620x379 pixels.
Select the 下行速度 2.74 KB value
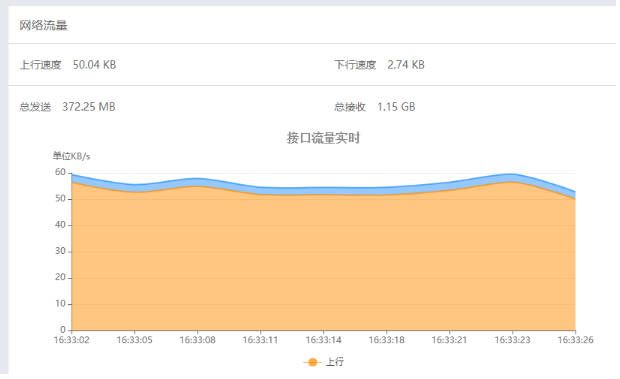click(x=406, y=65)
